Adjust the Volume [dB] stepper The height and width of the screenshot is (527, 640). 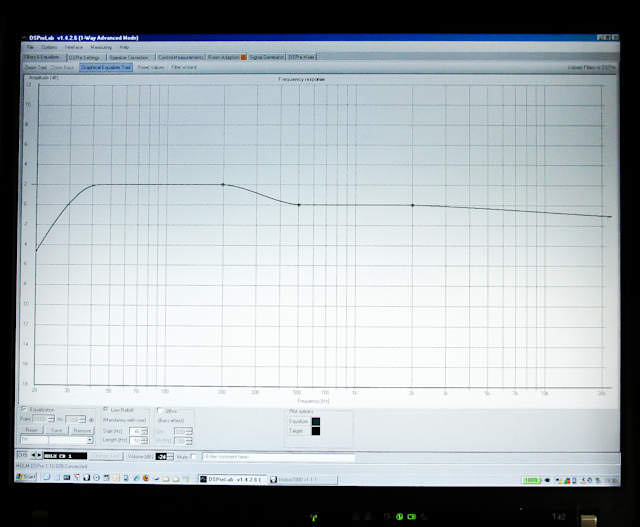171,457
